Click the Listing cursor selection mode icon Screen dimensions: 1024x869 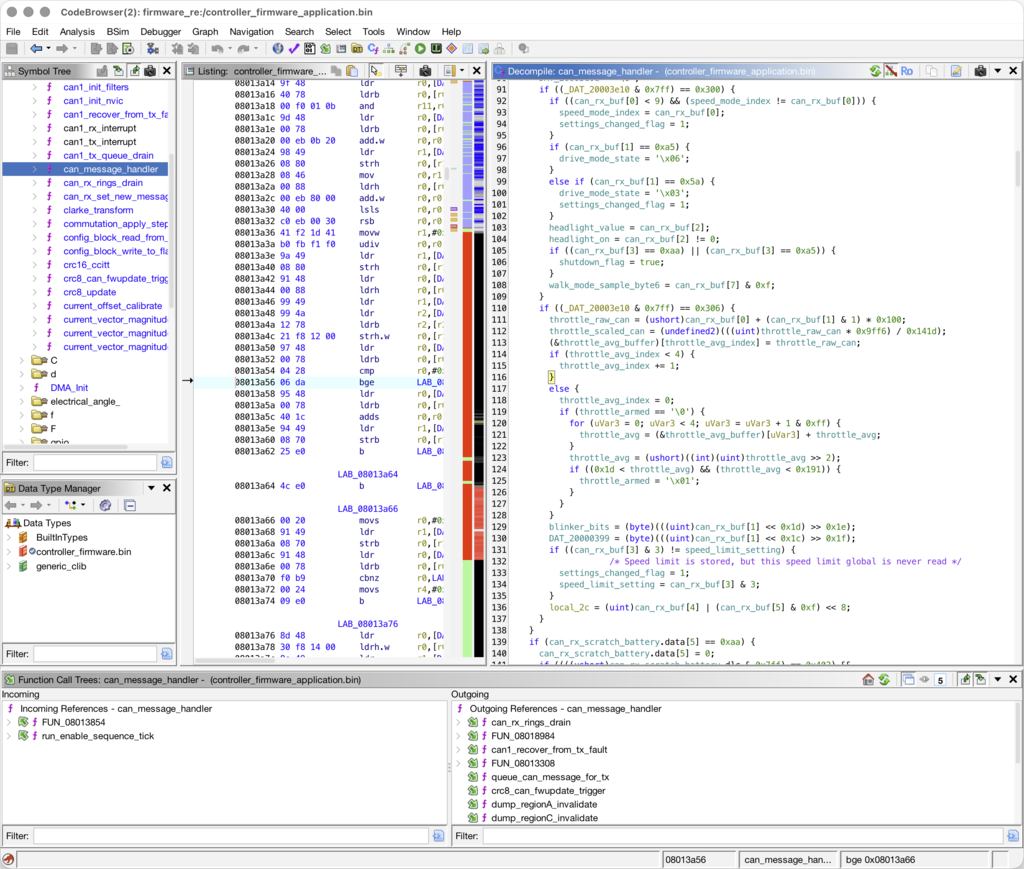[x=375, y=71]
